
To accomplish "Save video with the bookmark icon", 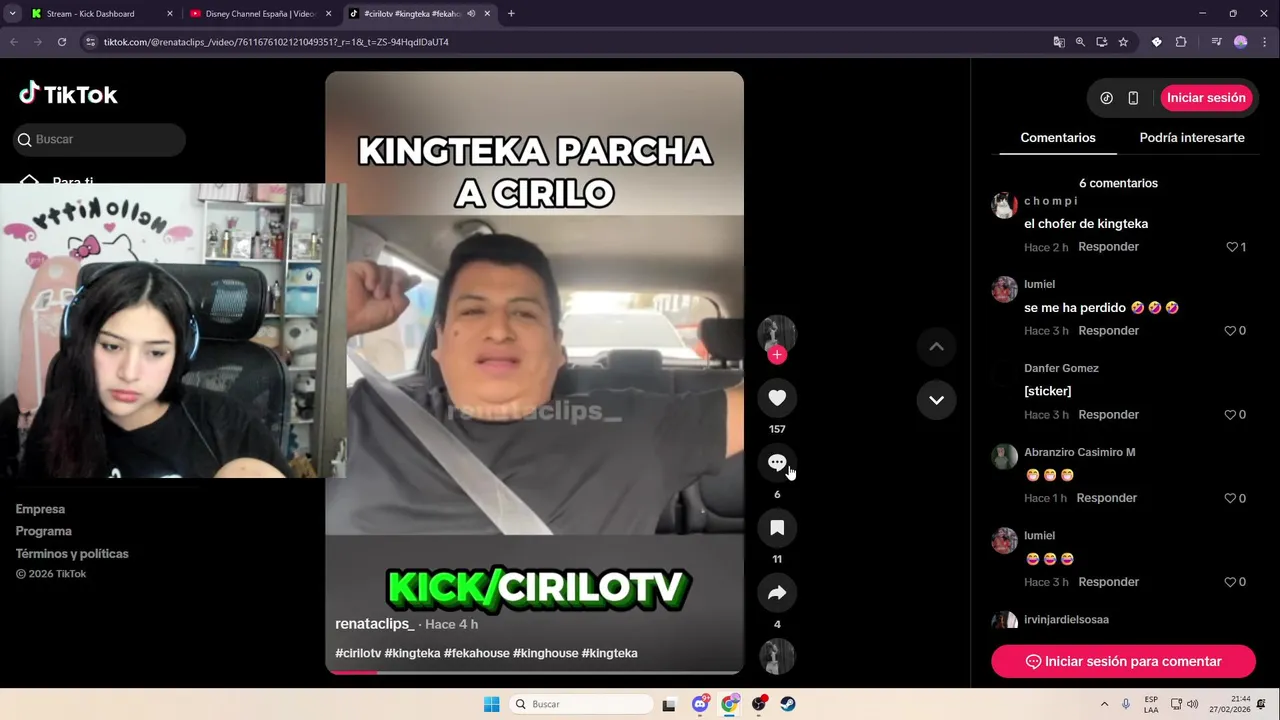I will point(777,528).
